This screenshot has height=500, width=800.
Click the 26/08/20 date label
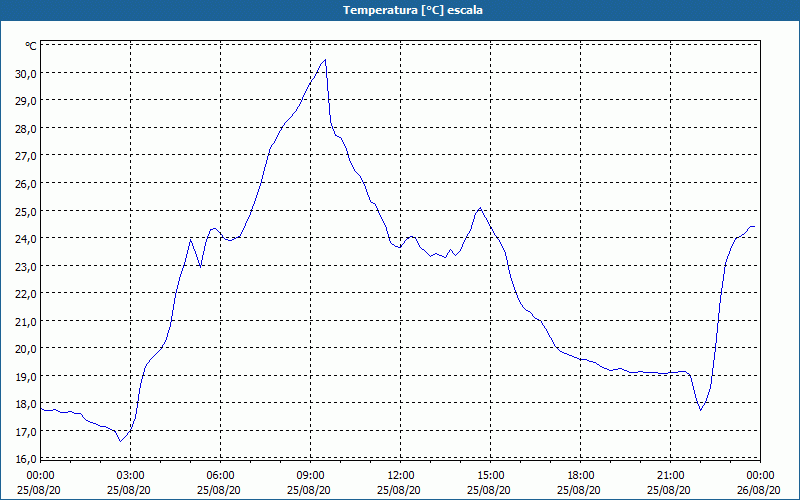(x=759, y=490)
